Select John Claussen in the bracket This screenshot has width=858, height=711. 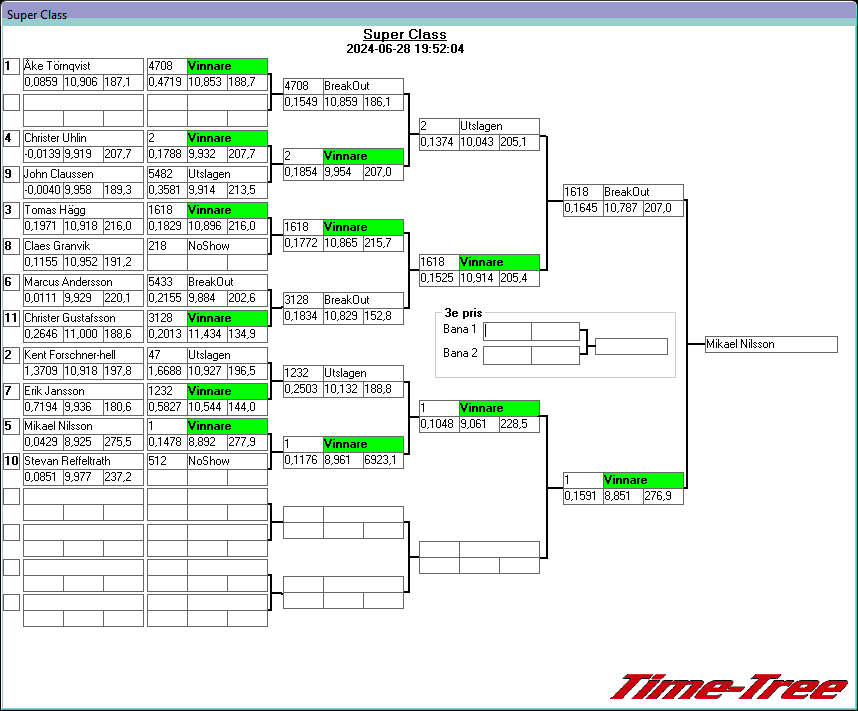83,174
